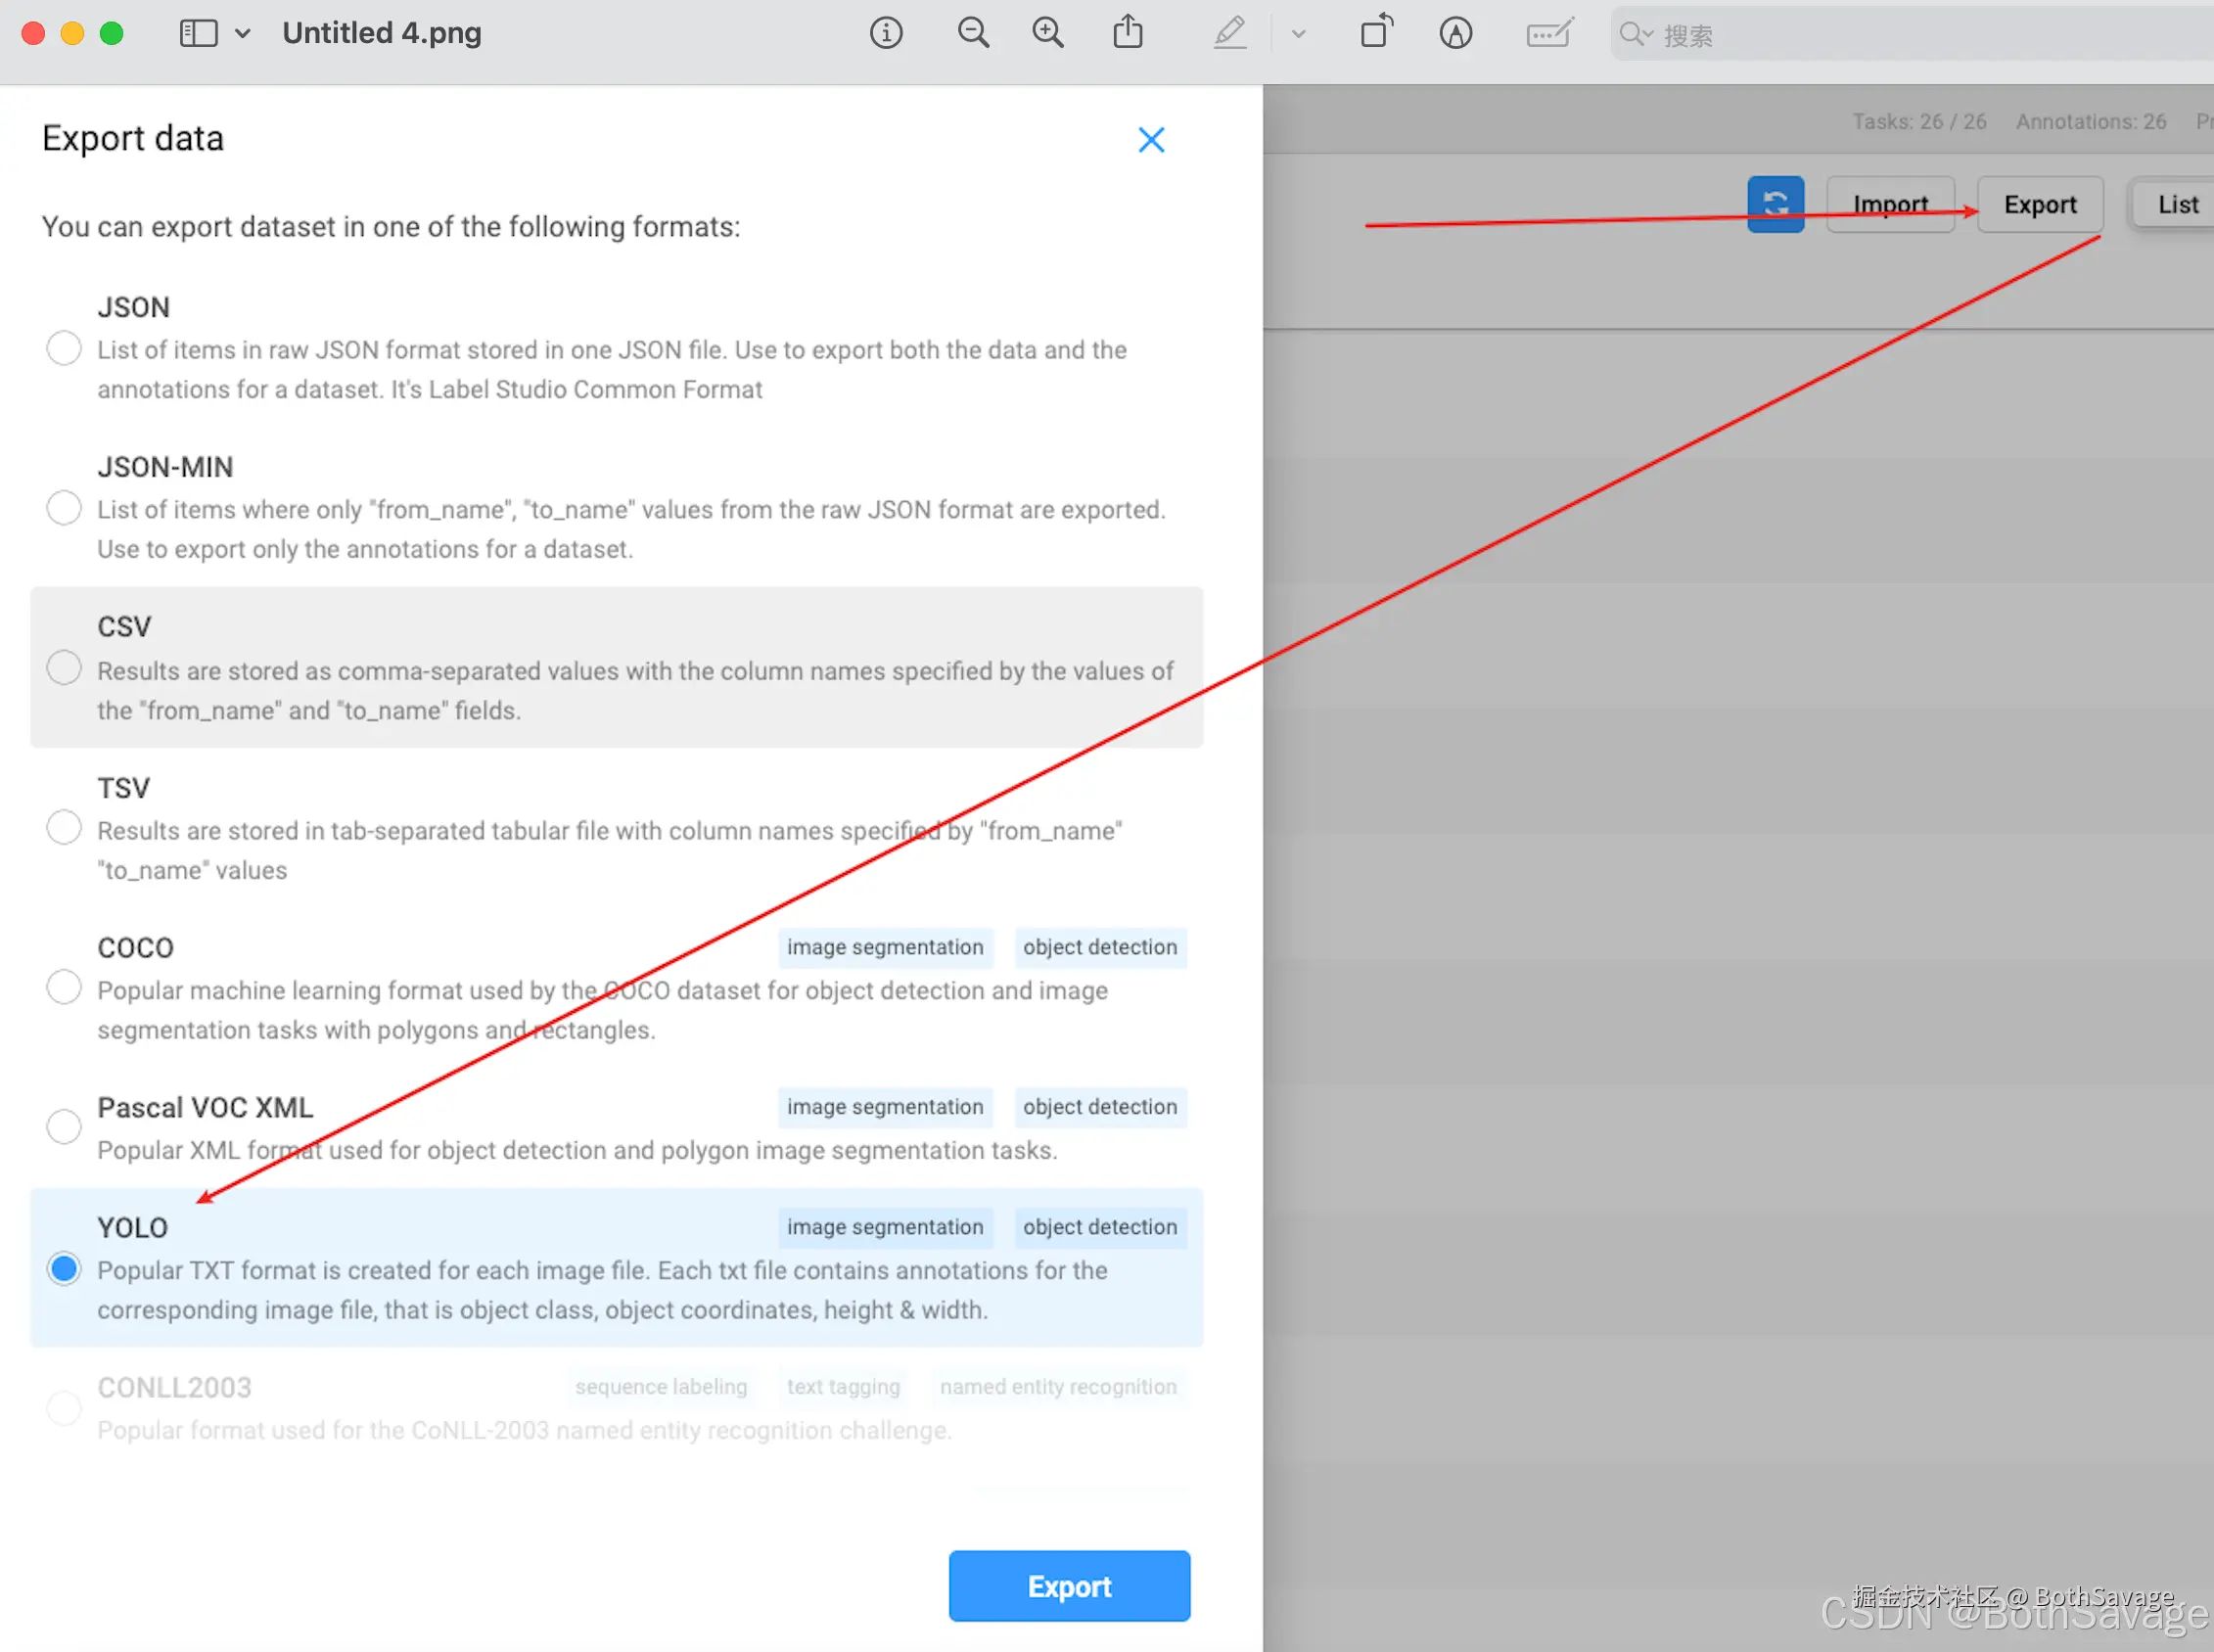The image size is (2214, 1652).
Task: Open the Share icon in Preview toolbar
Action: (1128, 32)
